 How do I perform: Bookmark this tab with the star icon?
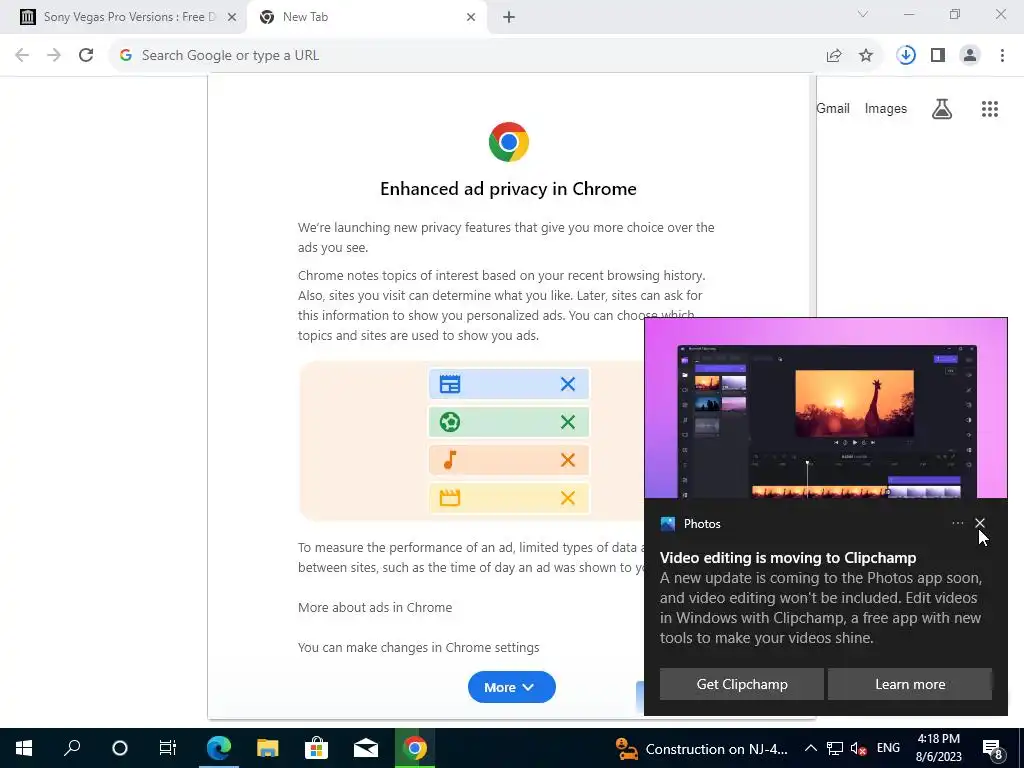(866, 56)
